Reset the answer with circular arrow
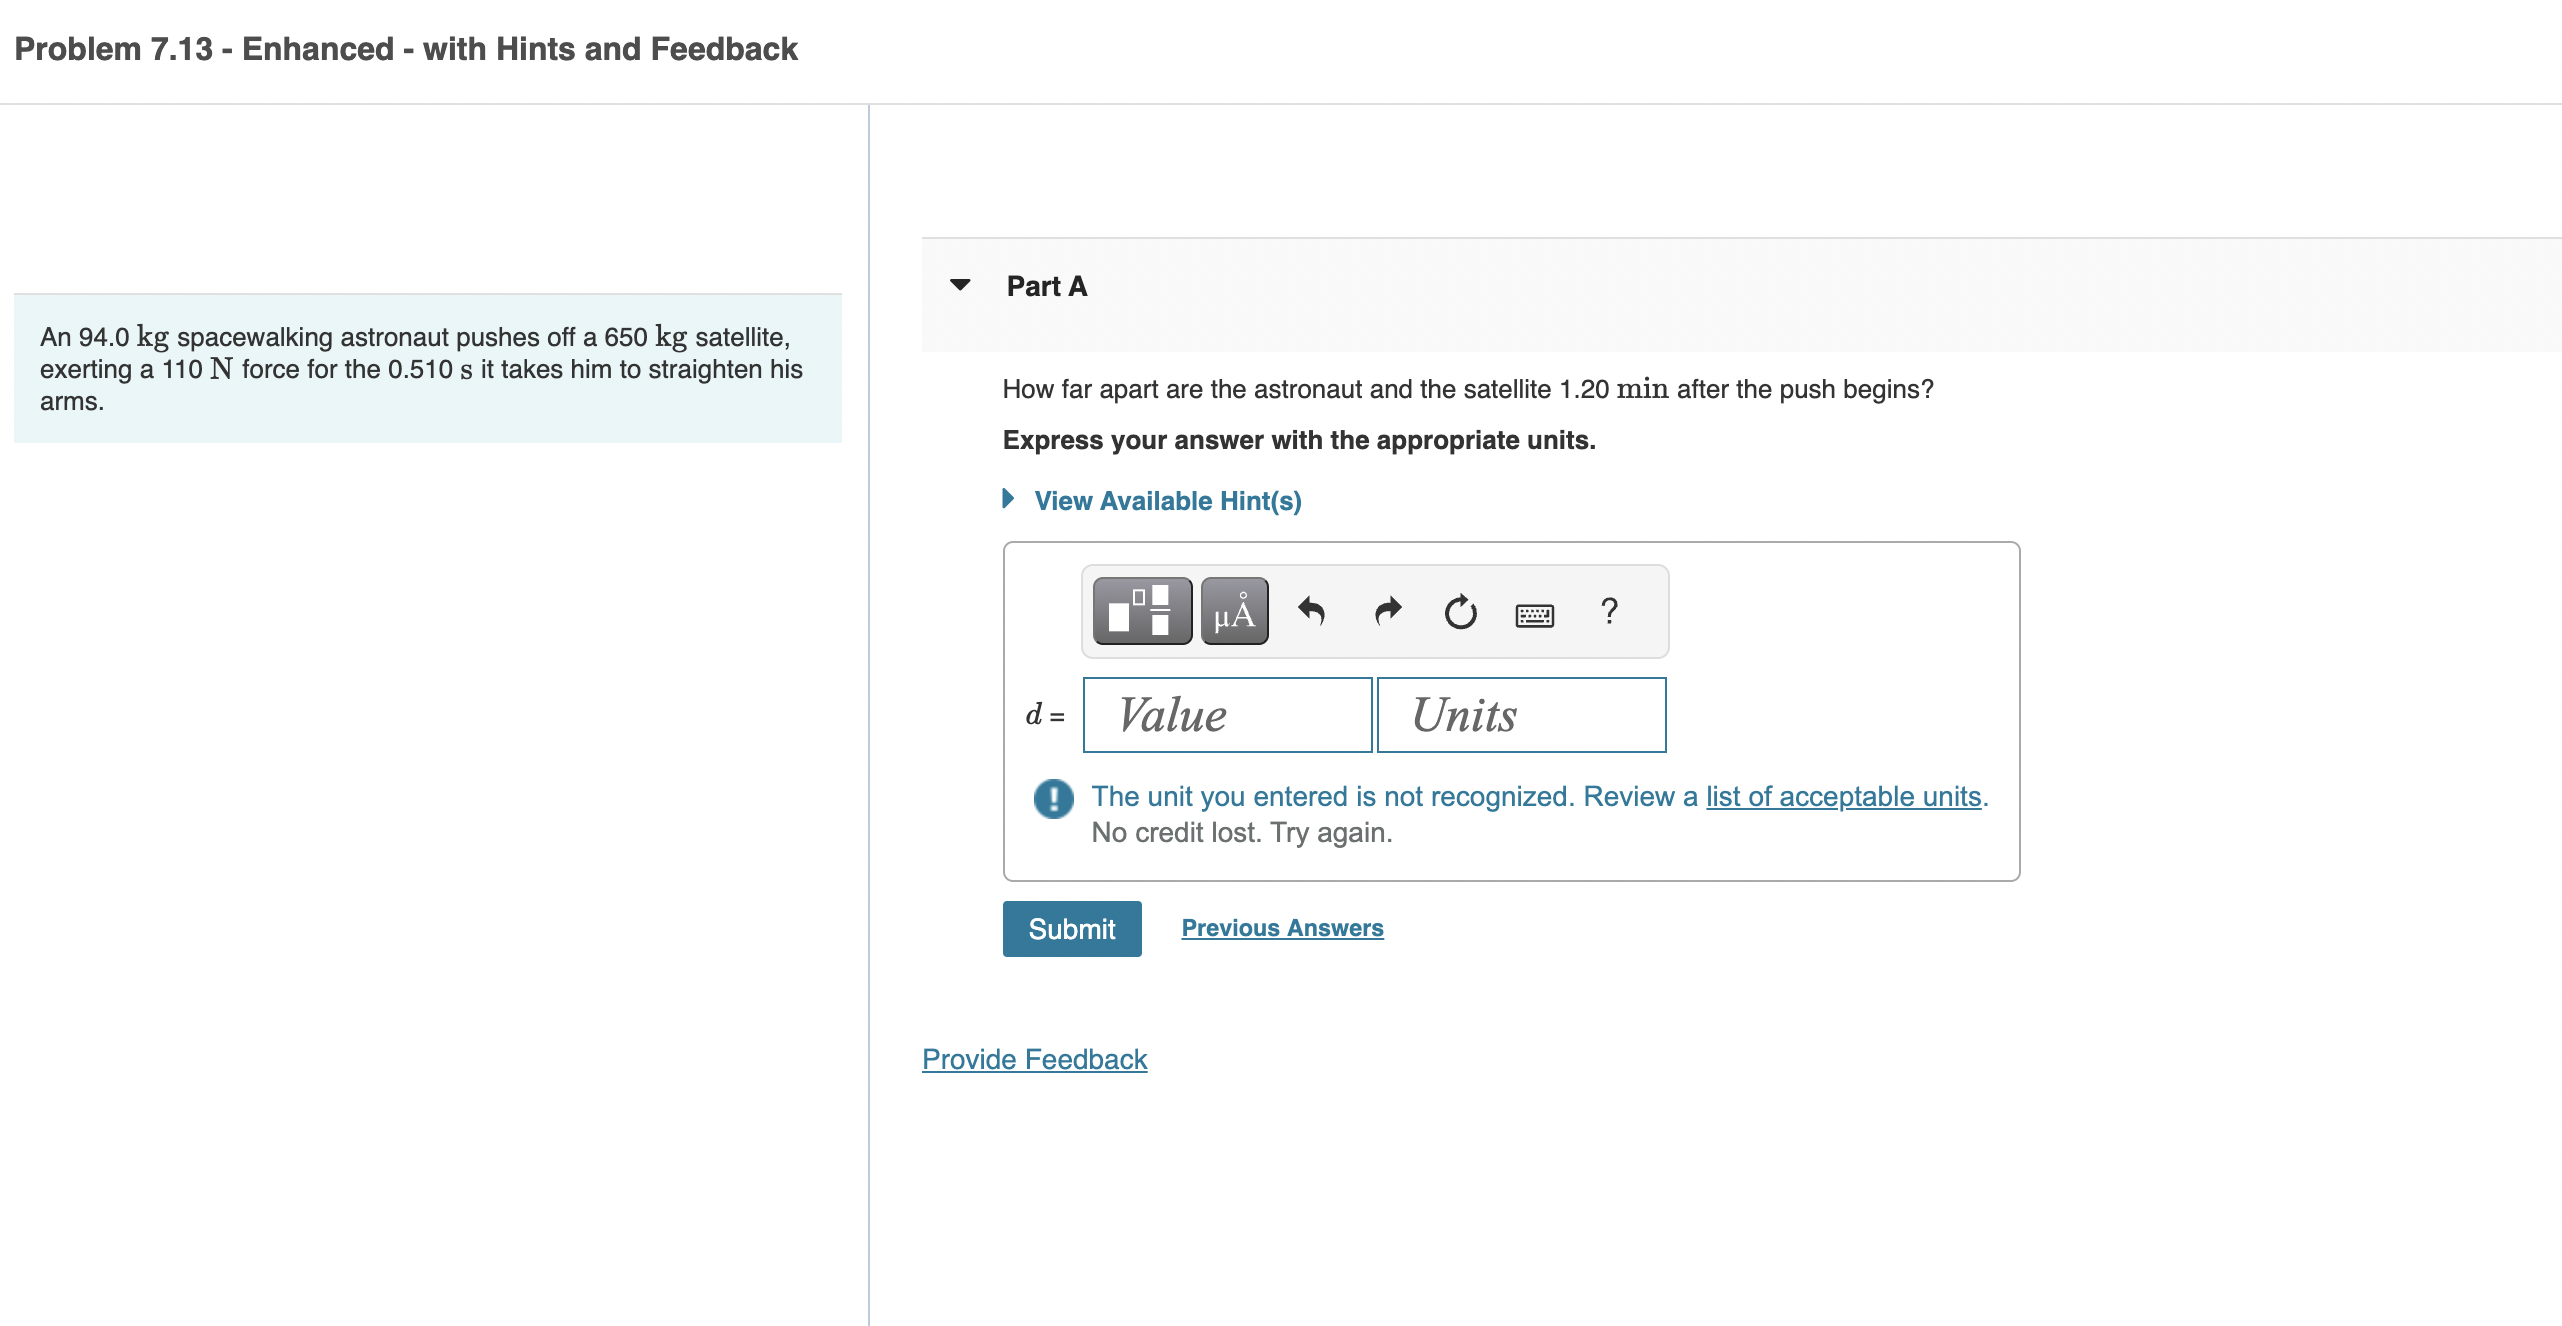 click(x=1460, y=611)
